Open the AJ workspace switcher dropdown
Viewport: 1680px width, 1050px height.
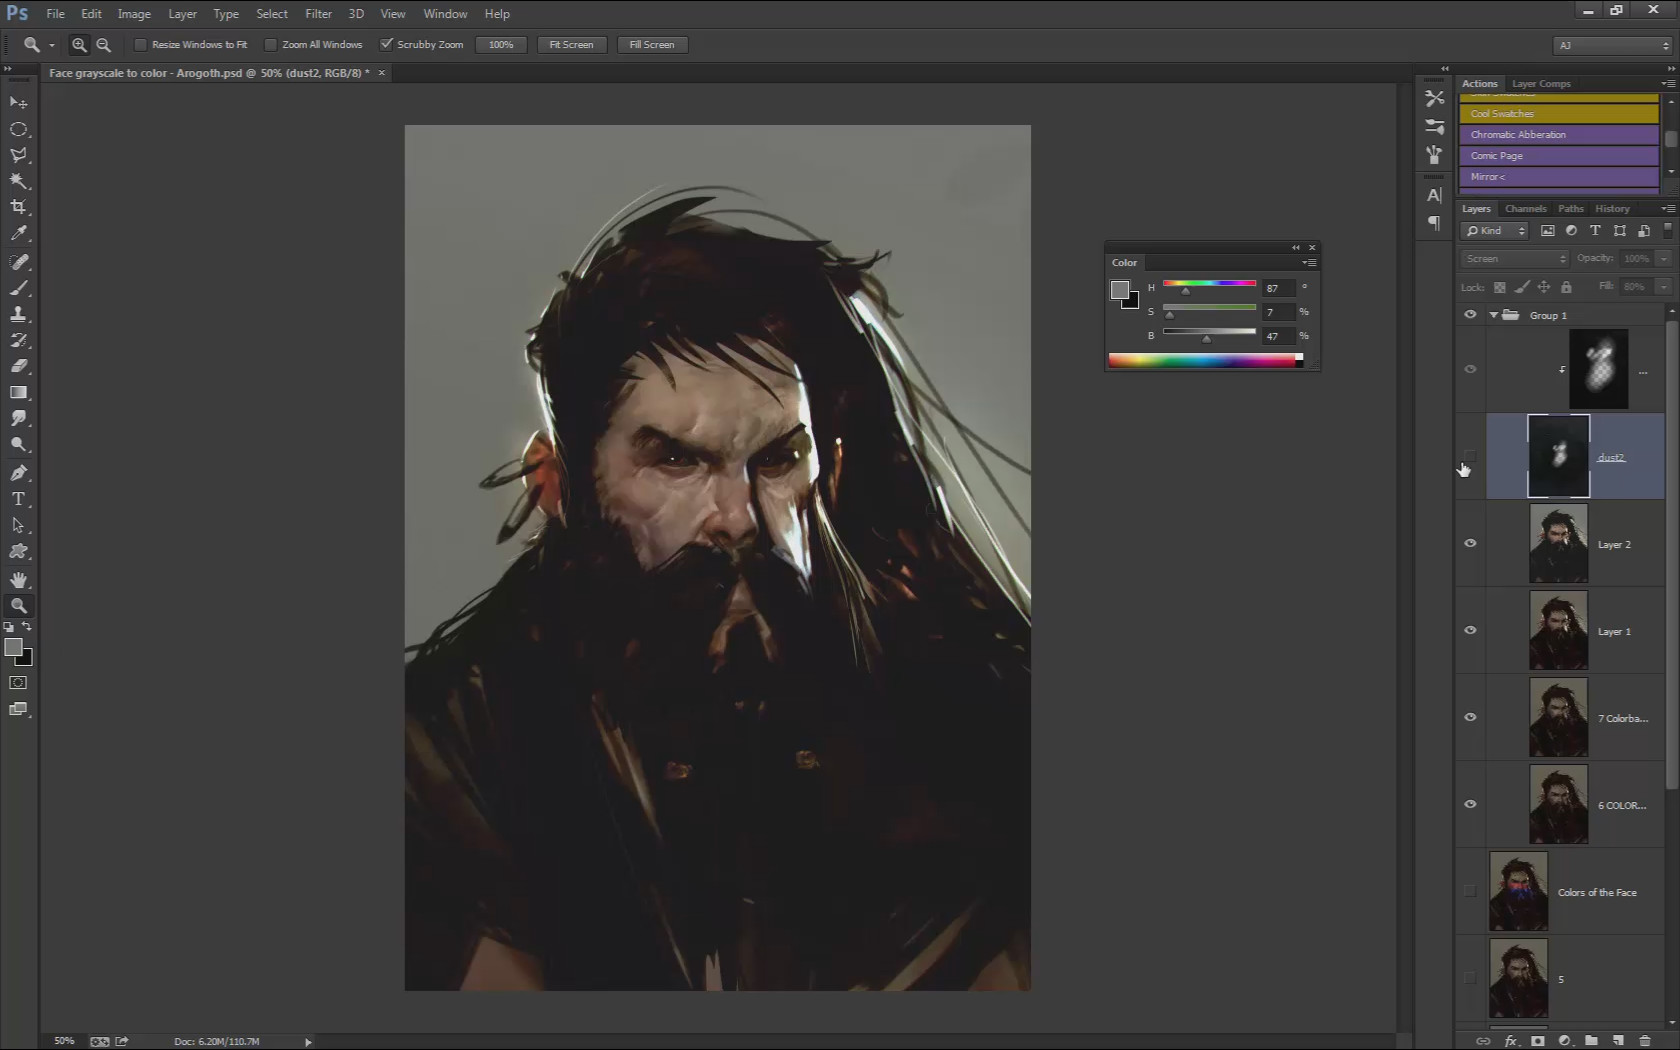pyautogui.click(x=1612, y=45)
